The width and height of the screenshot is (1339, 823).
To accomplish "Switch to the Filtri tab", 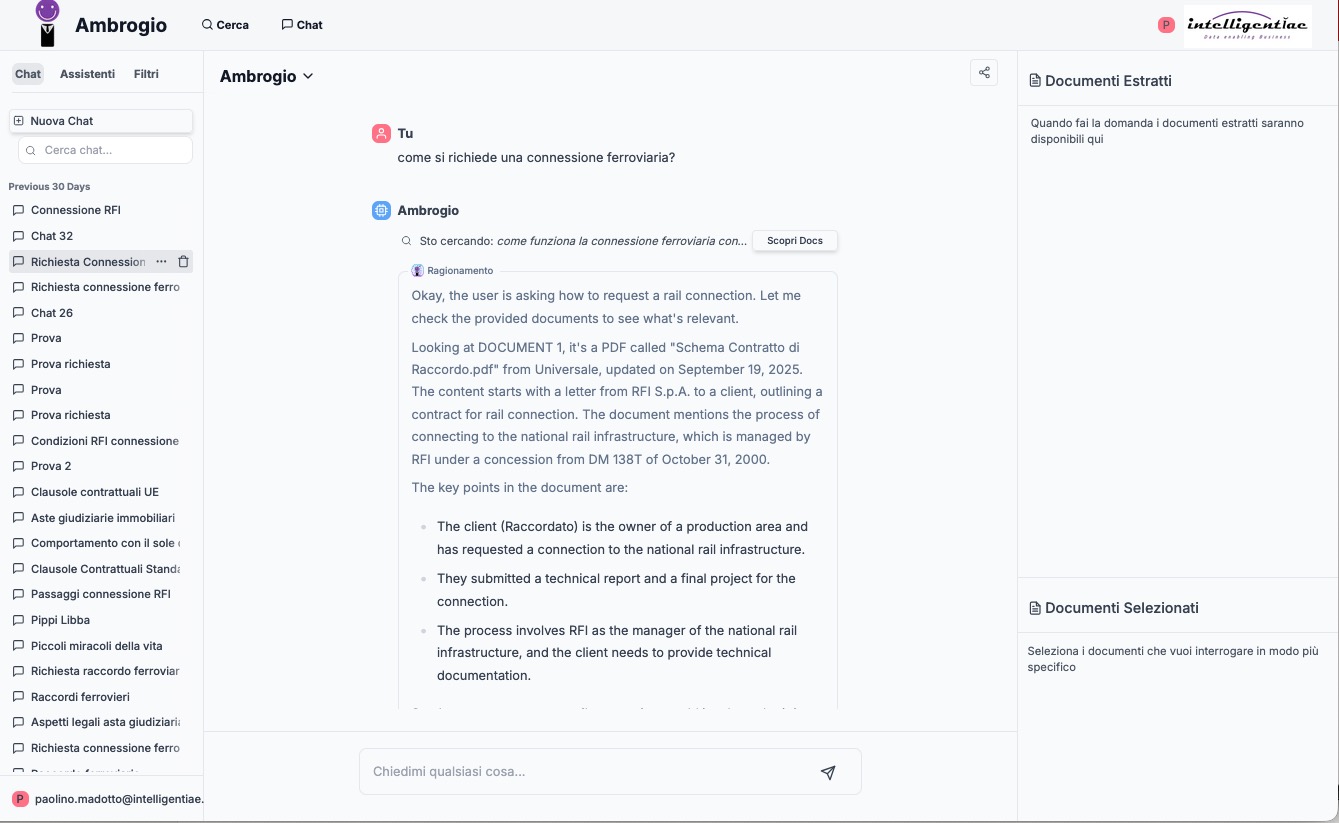I will click(x=146, y=74).
